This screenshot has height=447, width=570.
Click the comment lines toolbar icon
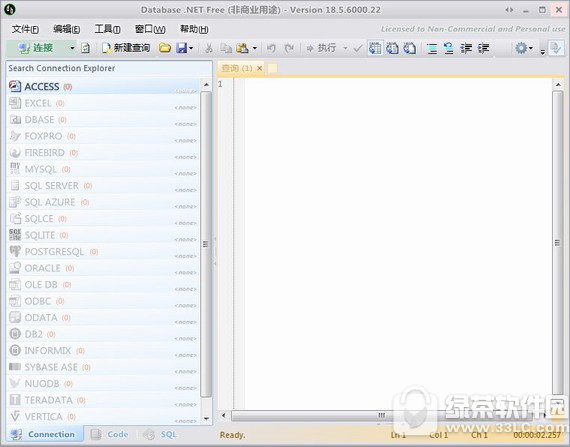click(432, 48)
